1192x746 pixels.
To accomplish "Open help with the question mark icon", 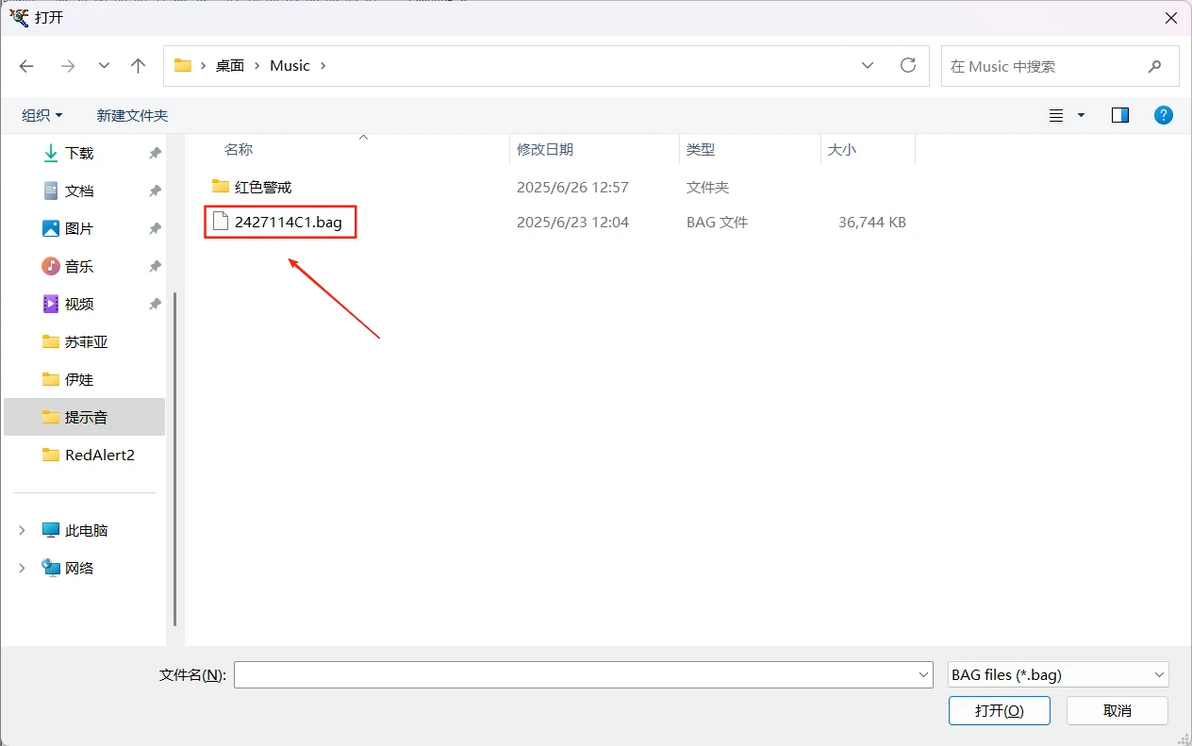I will click(1163, 115).
